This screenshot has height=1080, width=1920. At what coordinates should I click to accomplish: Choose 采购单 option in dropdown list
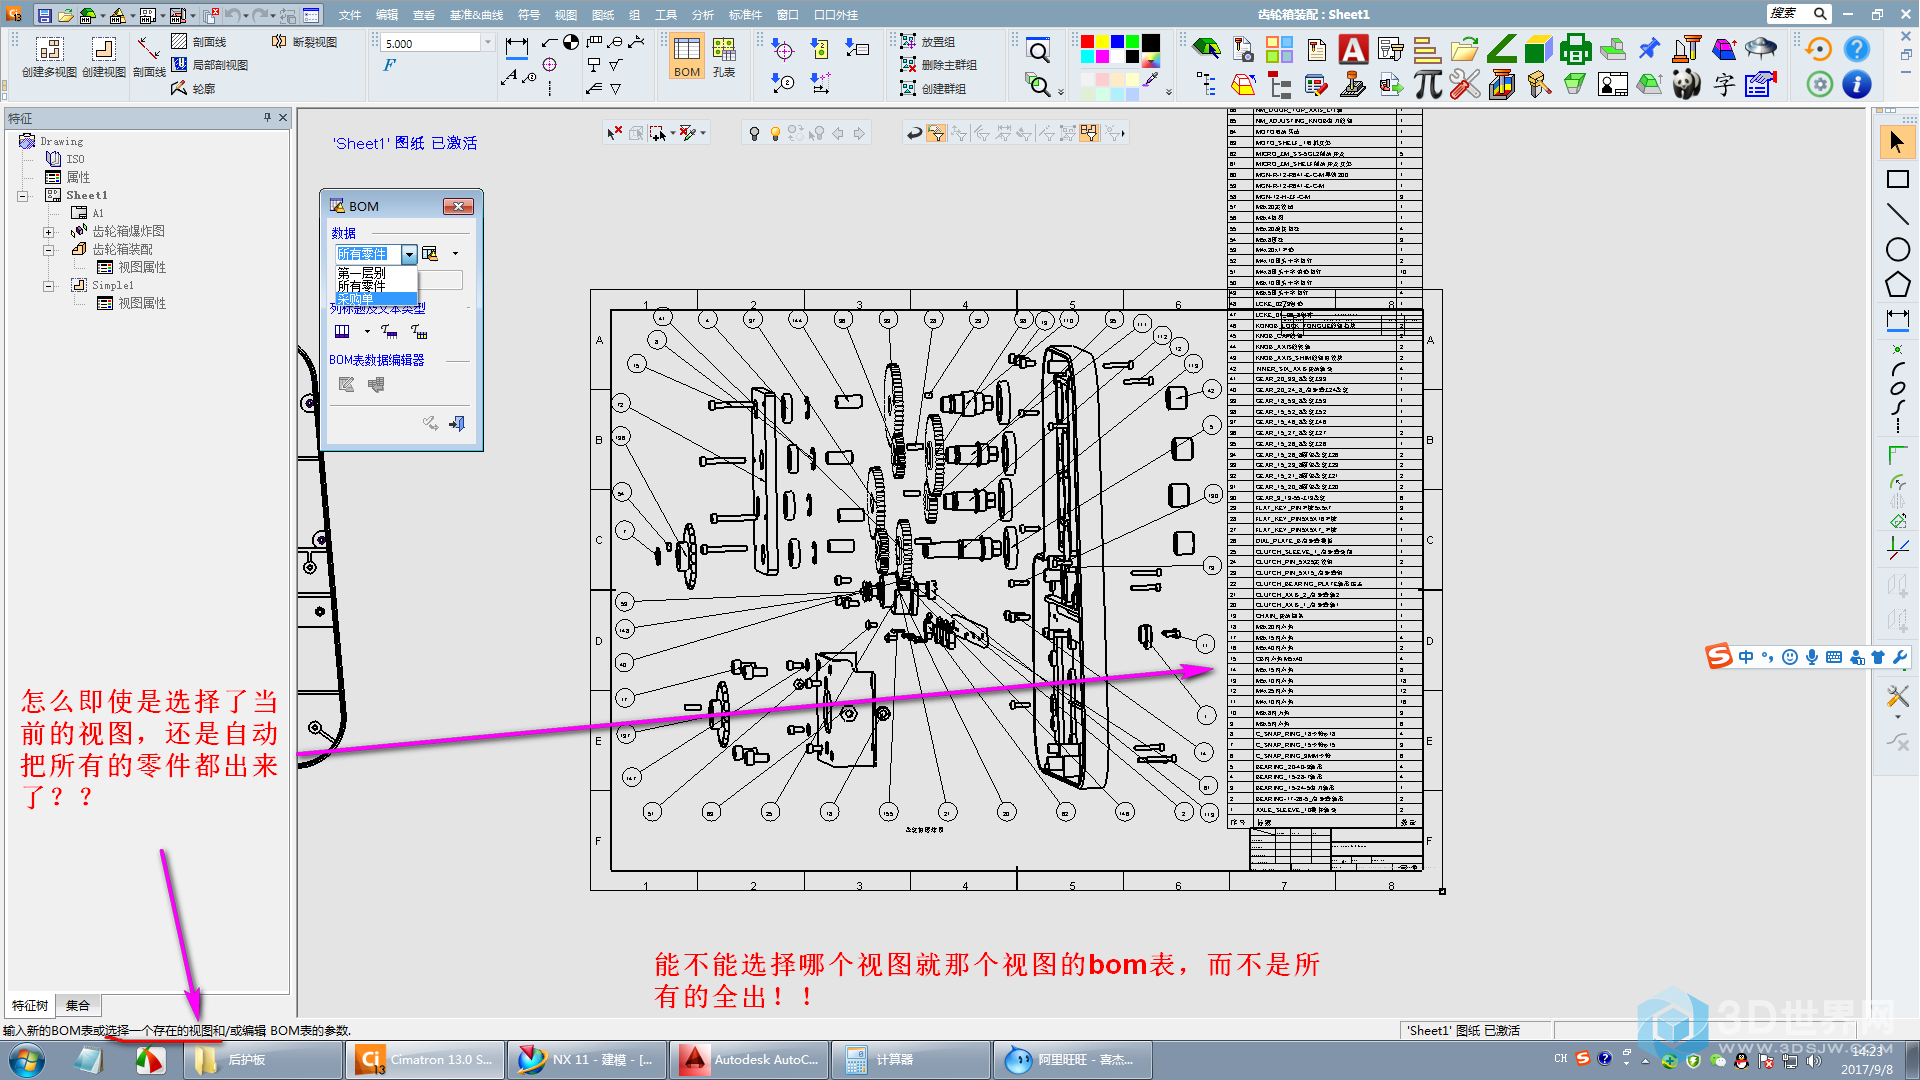pos(376,299)
